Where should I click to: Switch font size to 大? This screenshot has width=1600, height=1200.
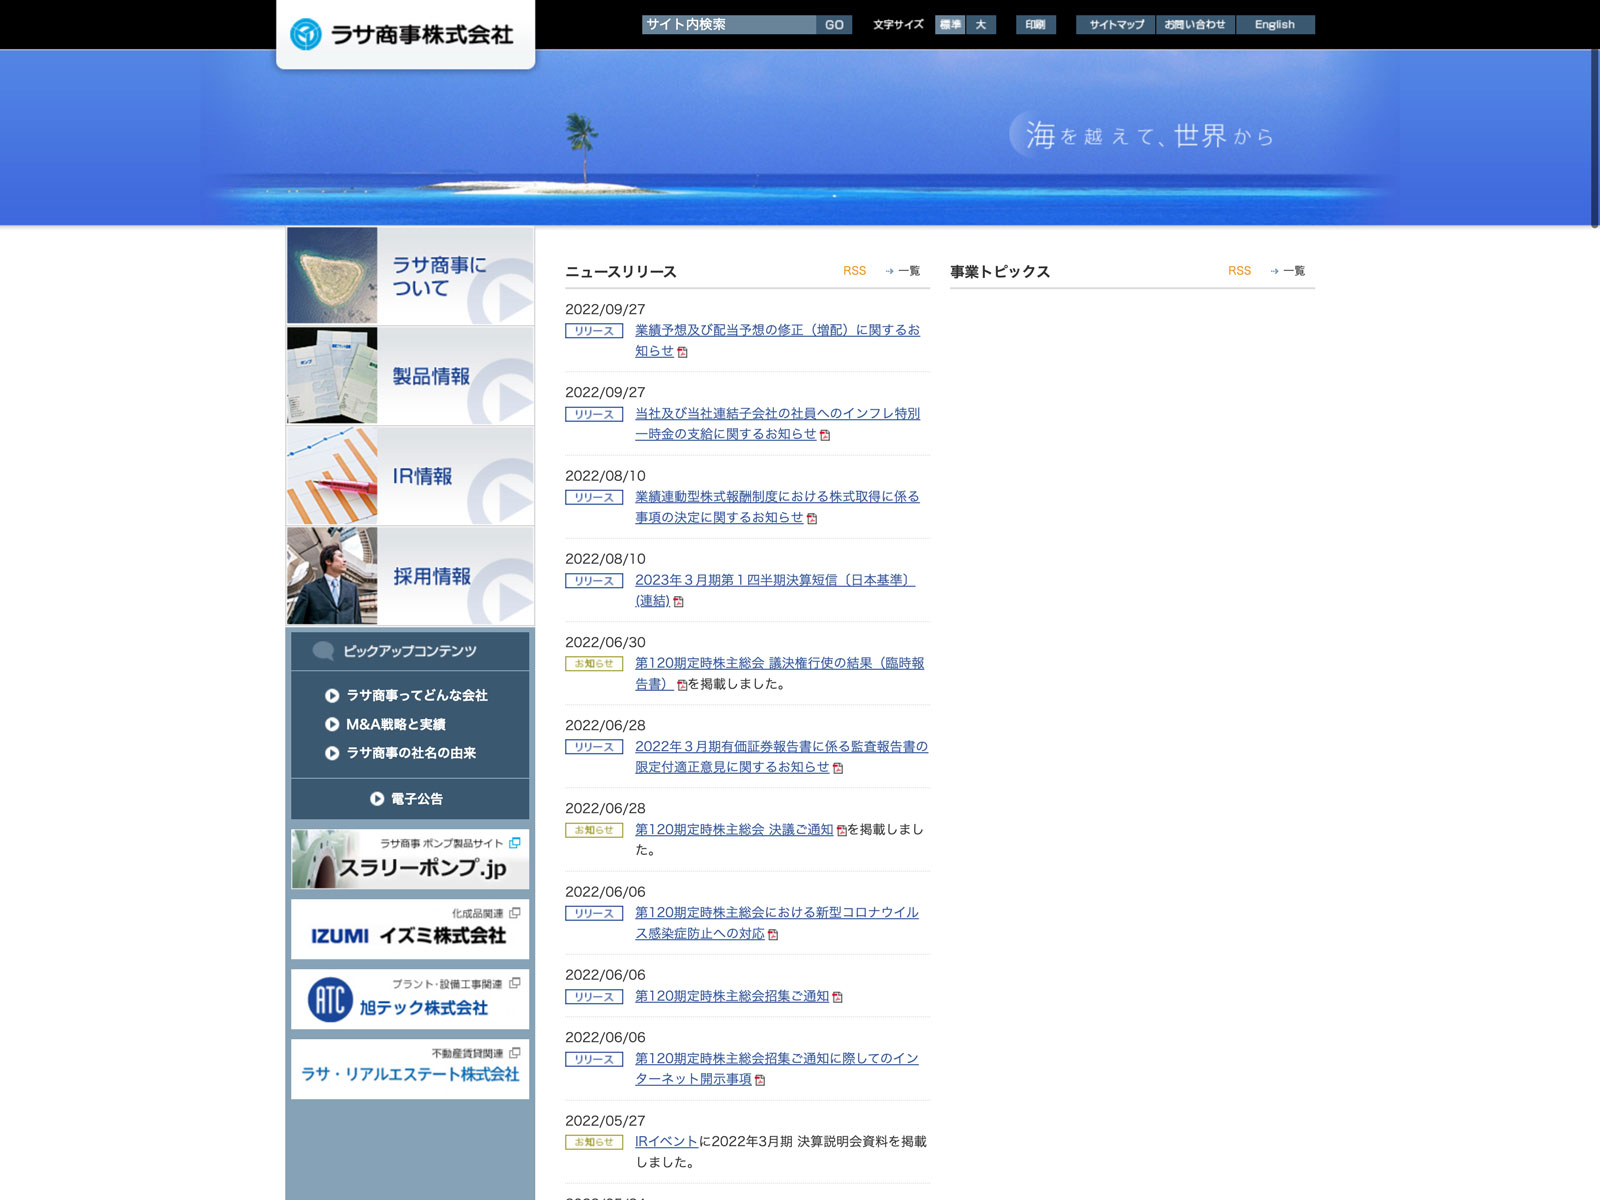pos(981,25)
